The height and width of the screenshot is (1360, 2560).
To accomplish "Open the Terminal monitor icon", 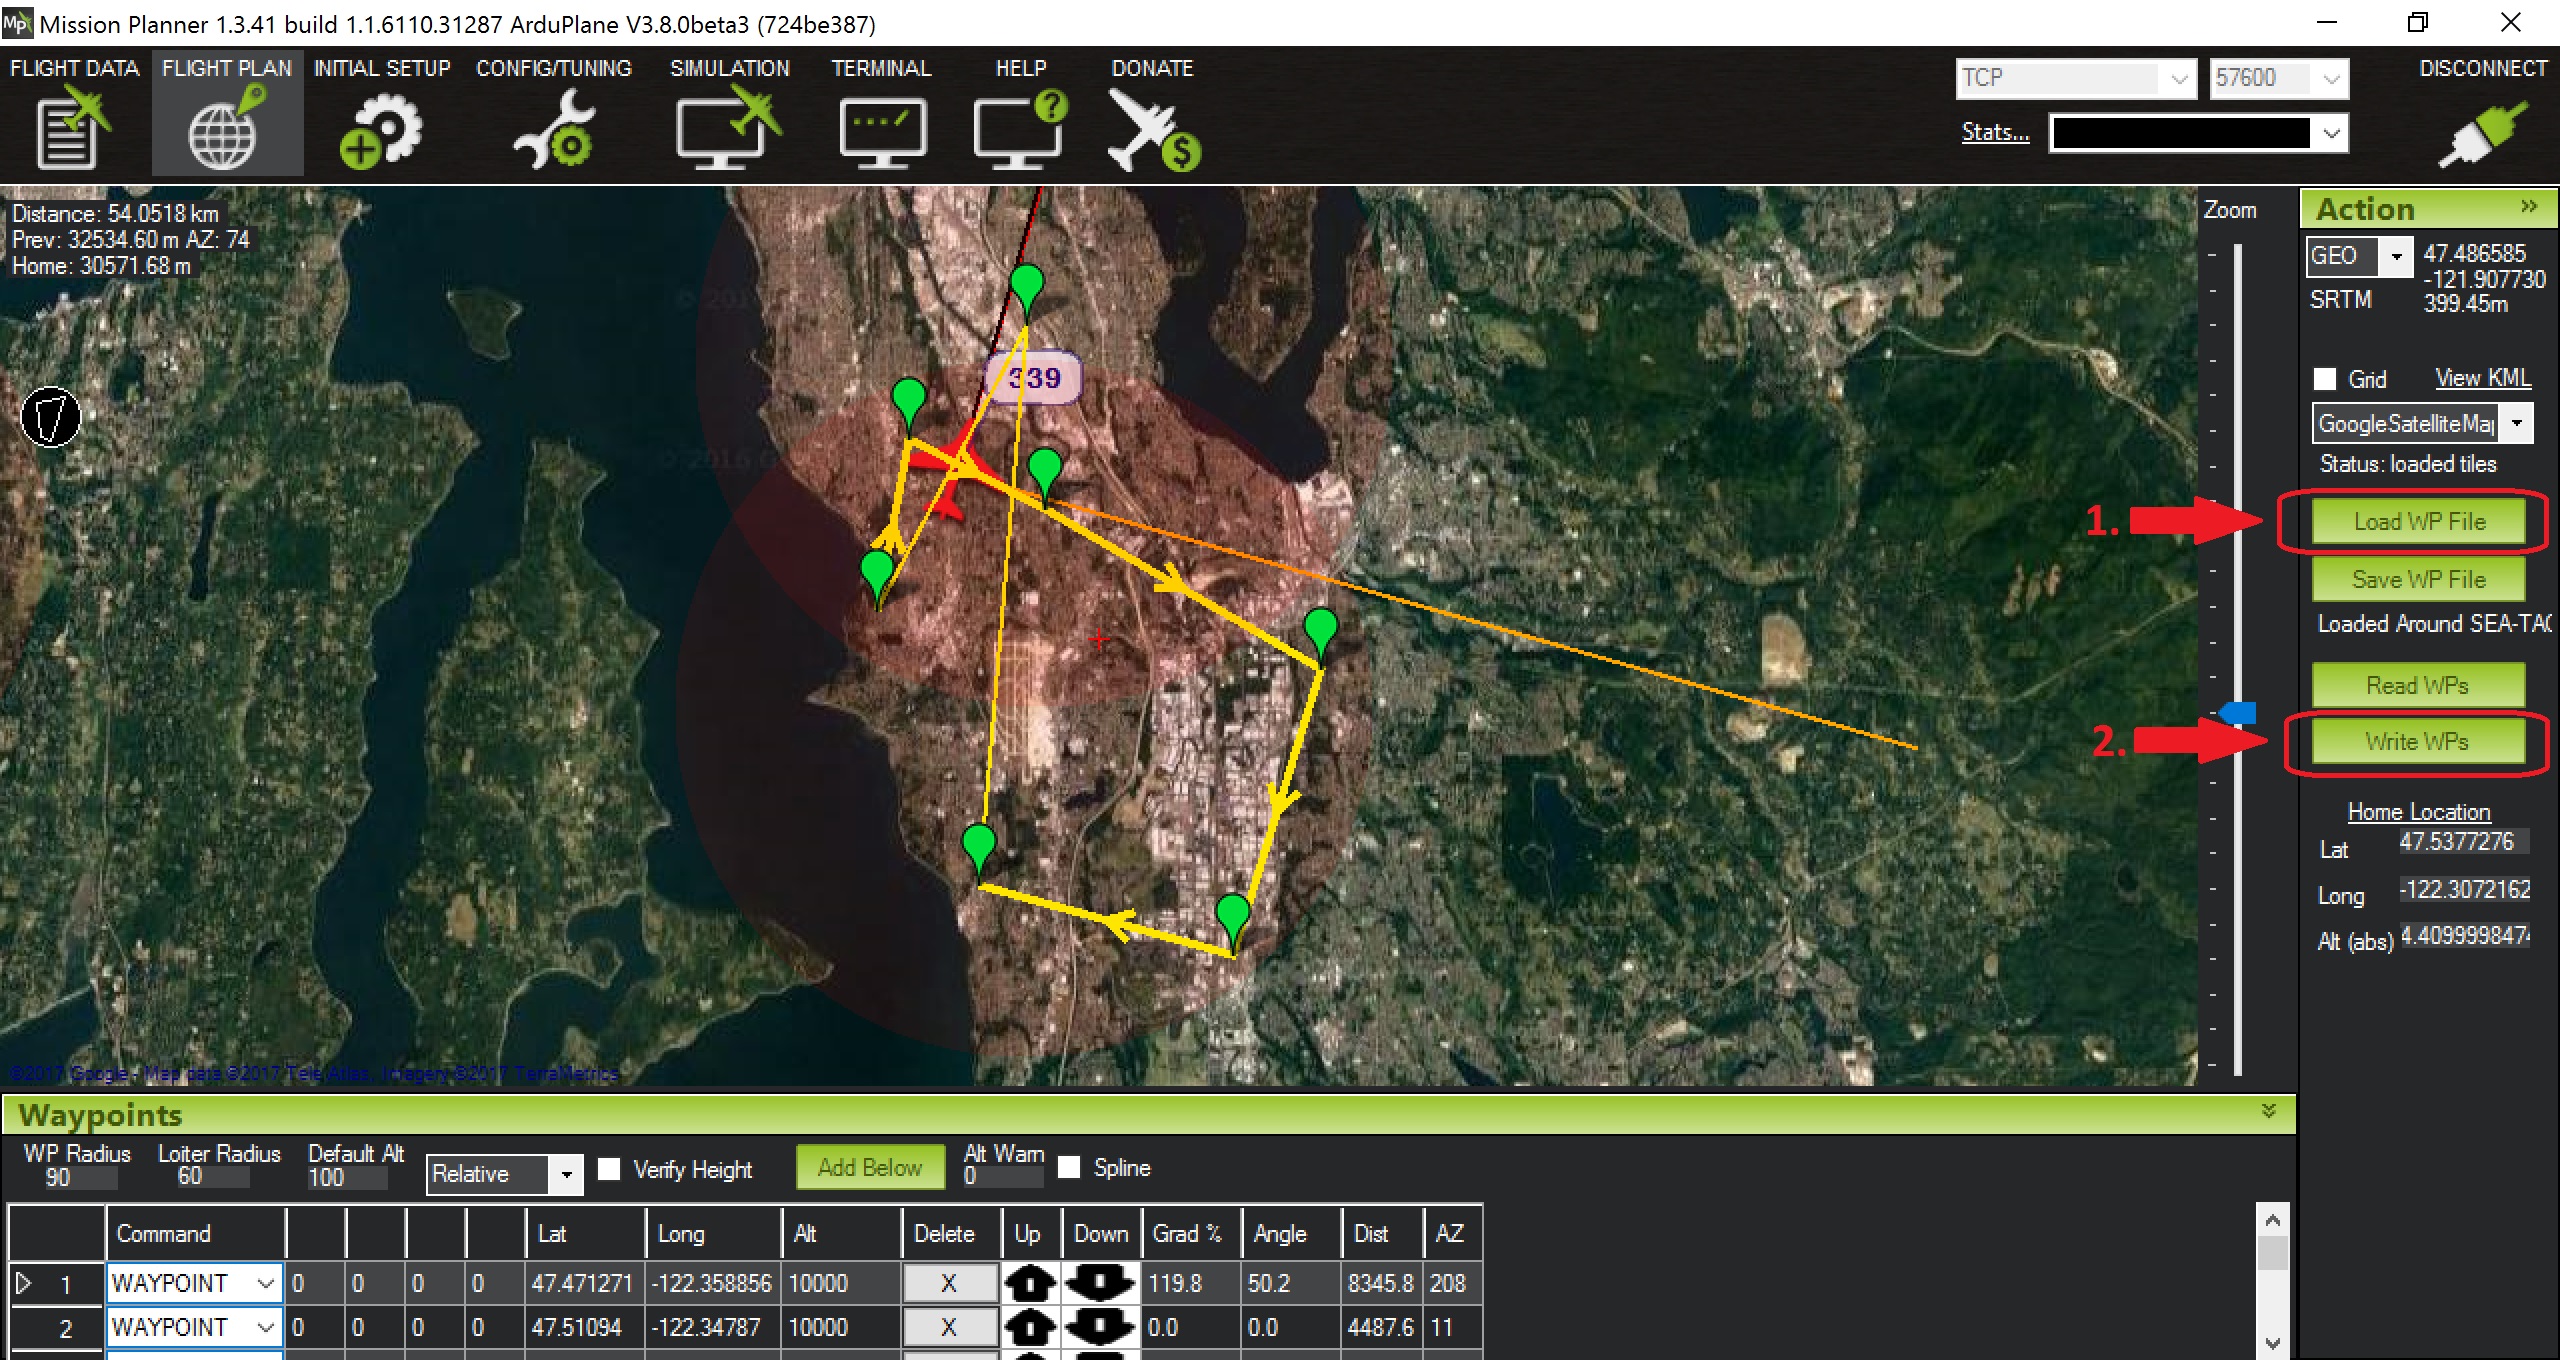I will [882, 132].
